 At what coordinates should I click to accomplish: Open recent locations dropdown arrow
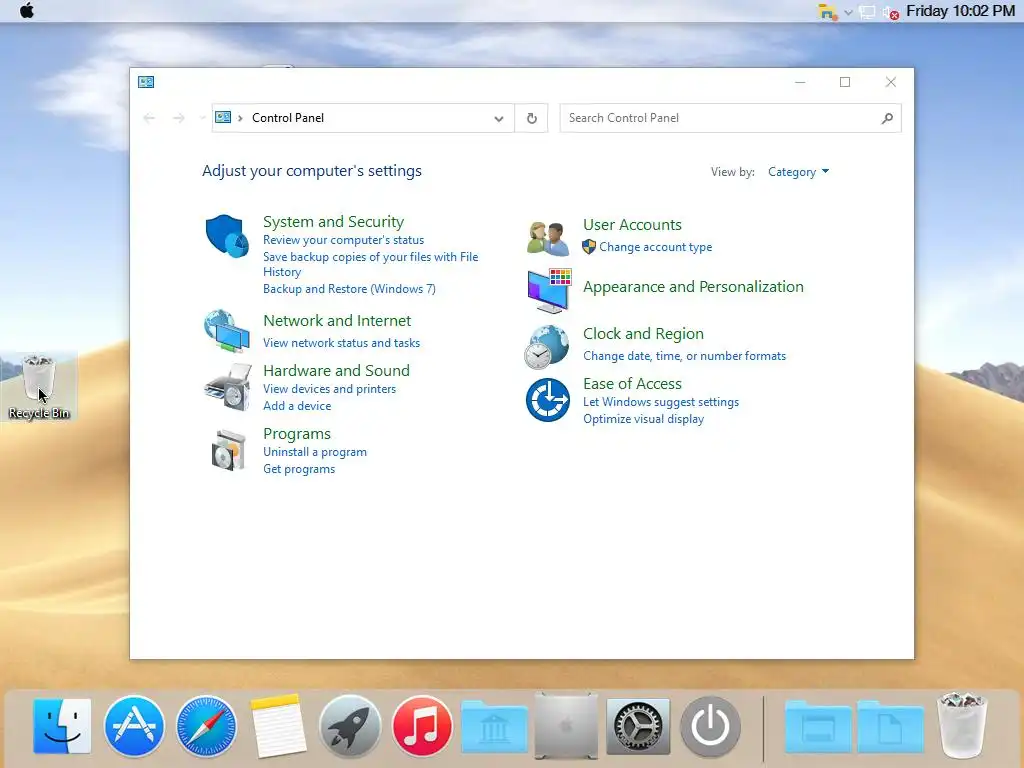click(202, 118)
